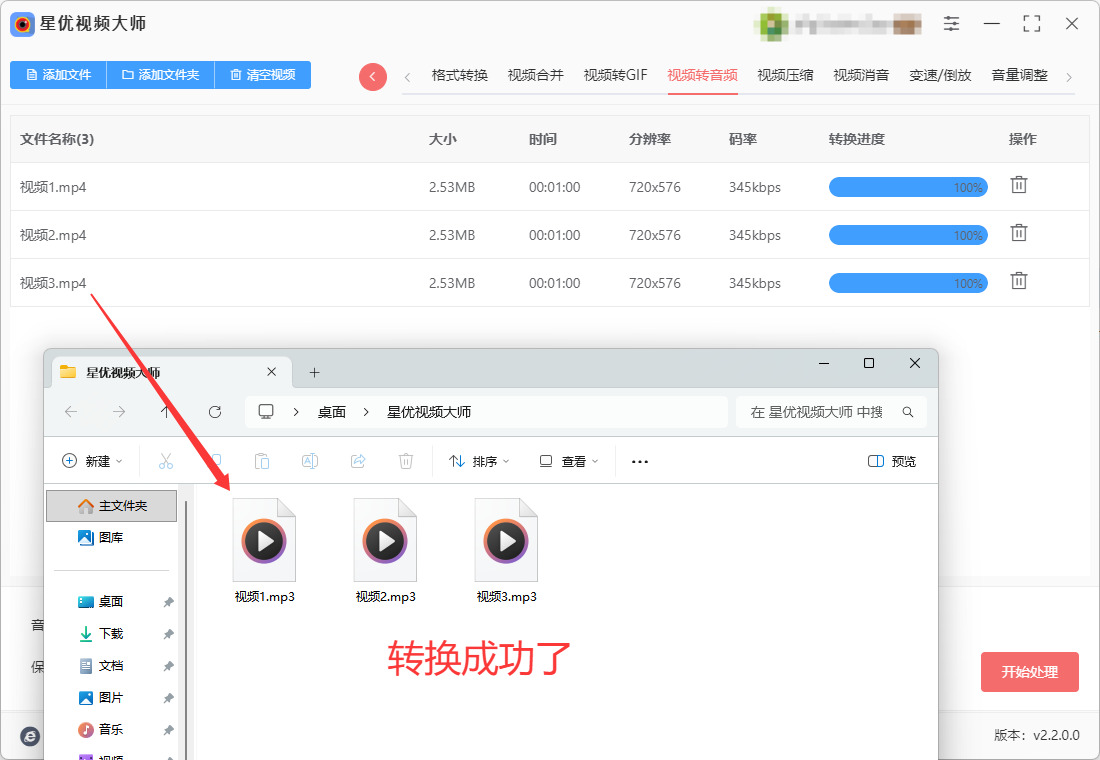Open a new Explorer tab with the plus icon
1100x760 pixels.
314,373
